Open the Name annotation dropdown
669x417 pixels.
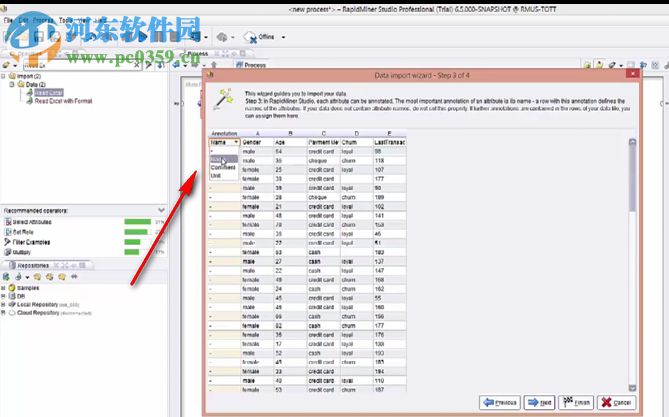[x=224, y=142]
